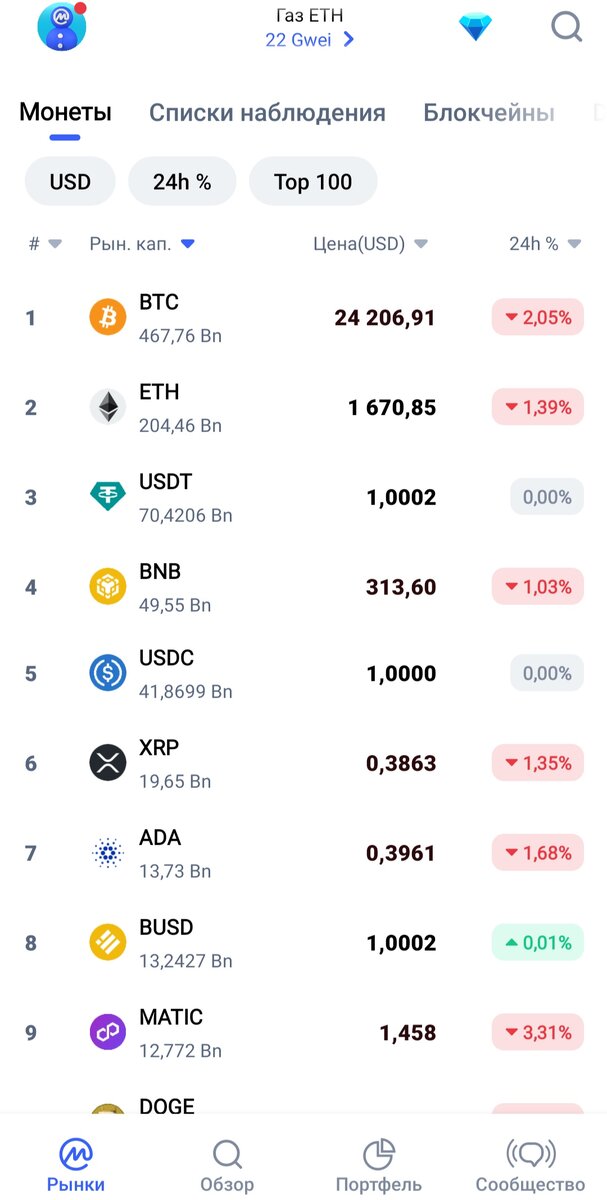Tap BTC's red 2,05% change badge

pos(538,318)
